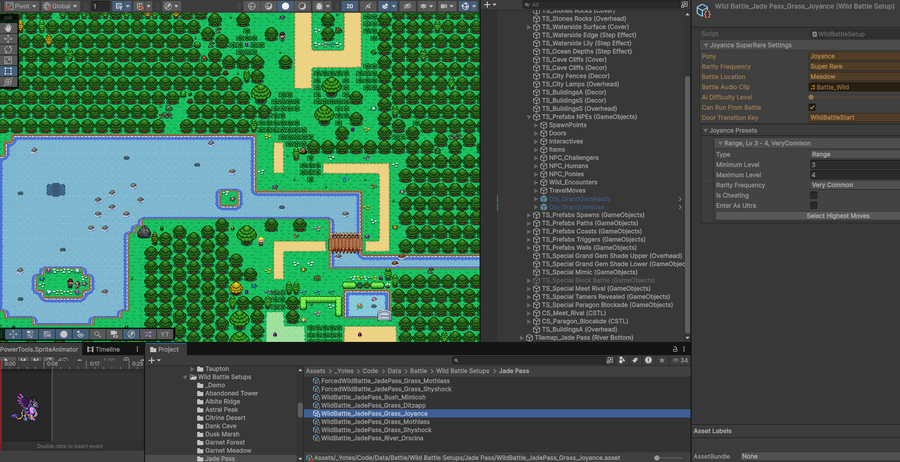
Task: Select the Project tab
Action: pos(164,350)
